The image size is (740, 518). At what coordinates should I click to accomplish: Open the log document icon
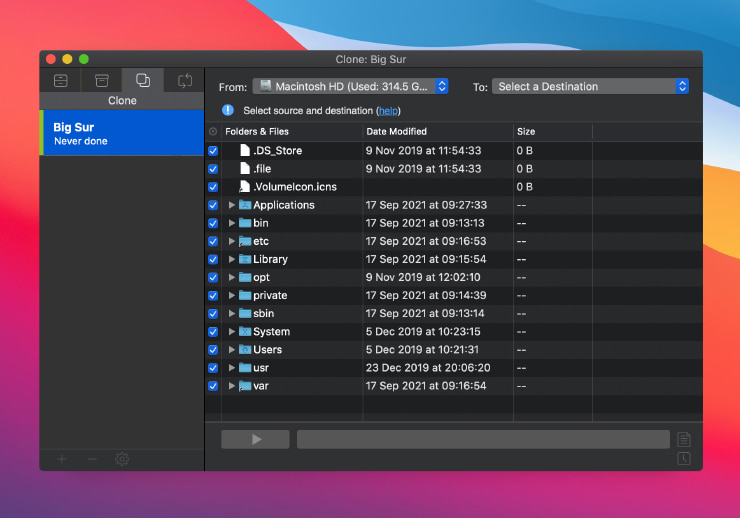click(x=684, y=439)
